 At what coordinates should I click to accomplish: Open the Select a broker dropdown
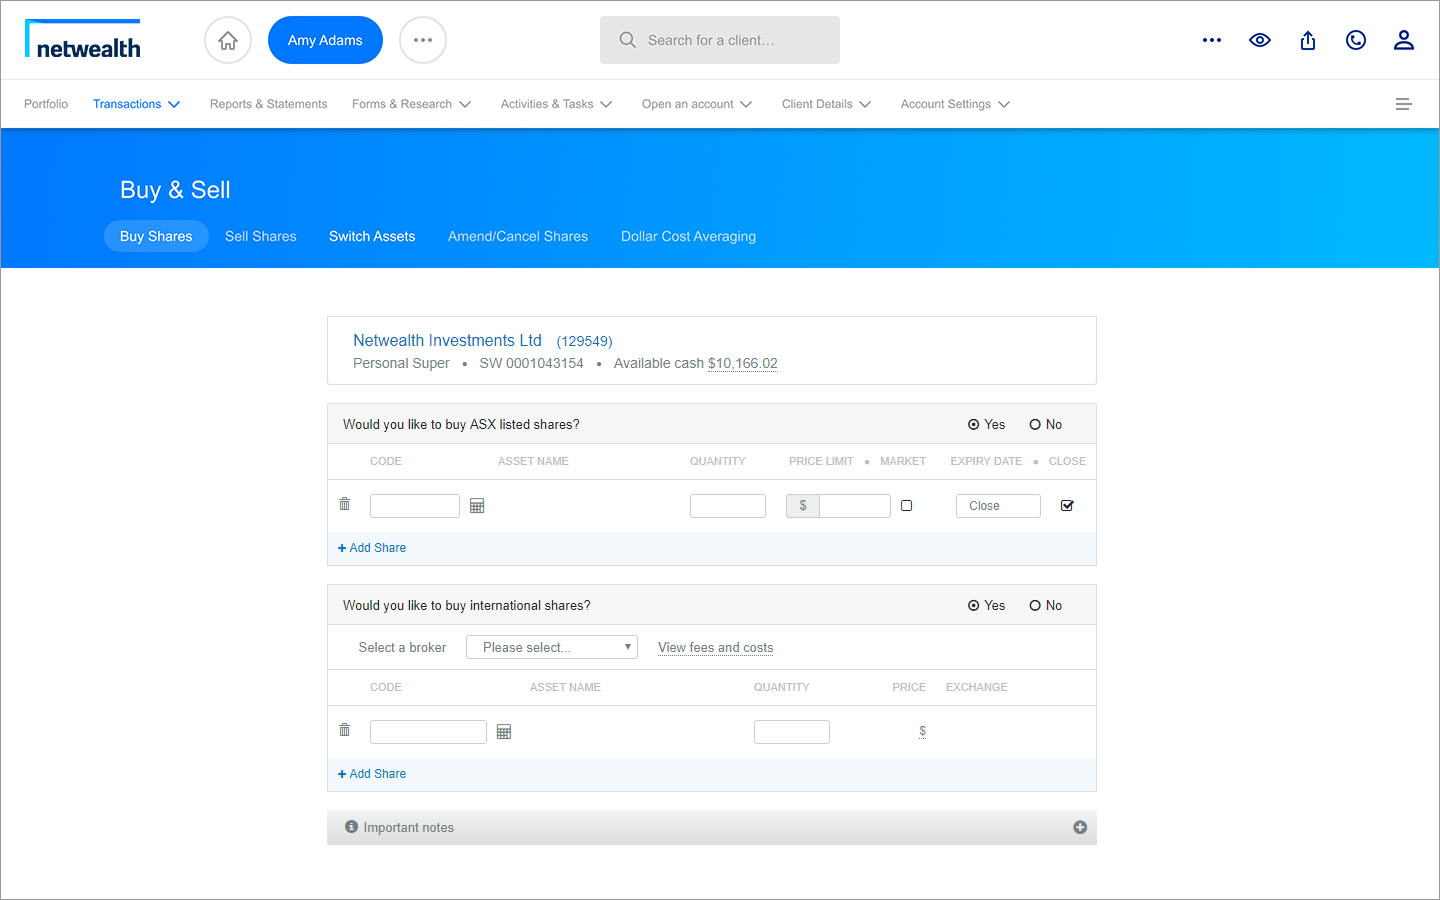coord(552,647)
